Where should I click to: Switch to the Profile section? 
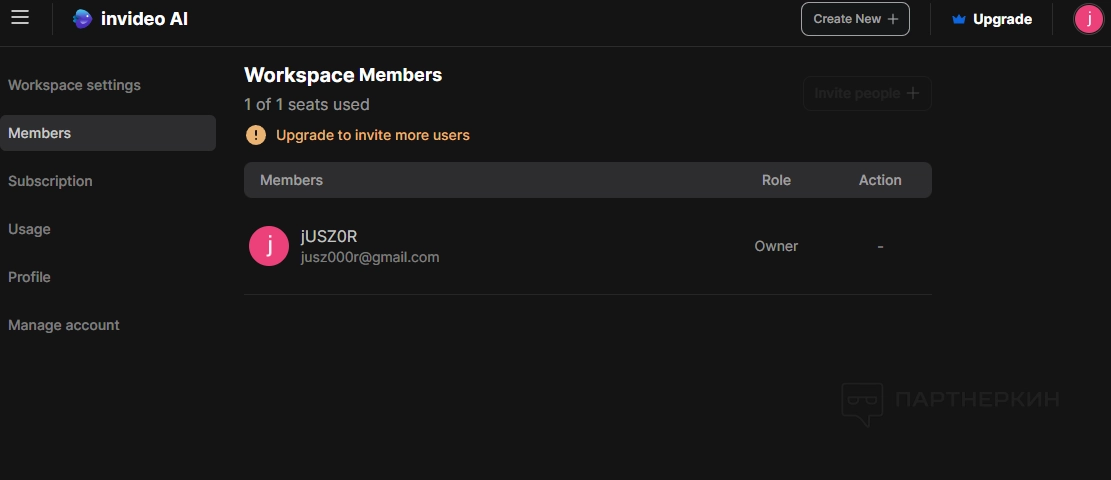pyautogui.click(x=29, y=277)
